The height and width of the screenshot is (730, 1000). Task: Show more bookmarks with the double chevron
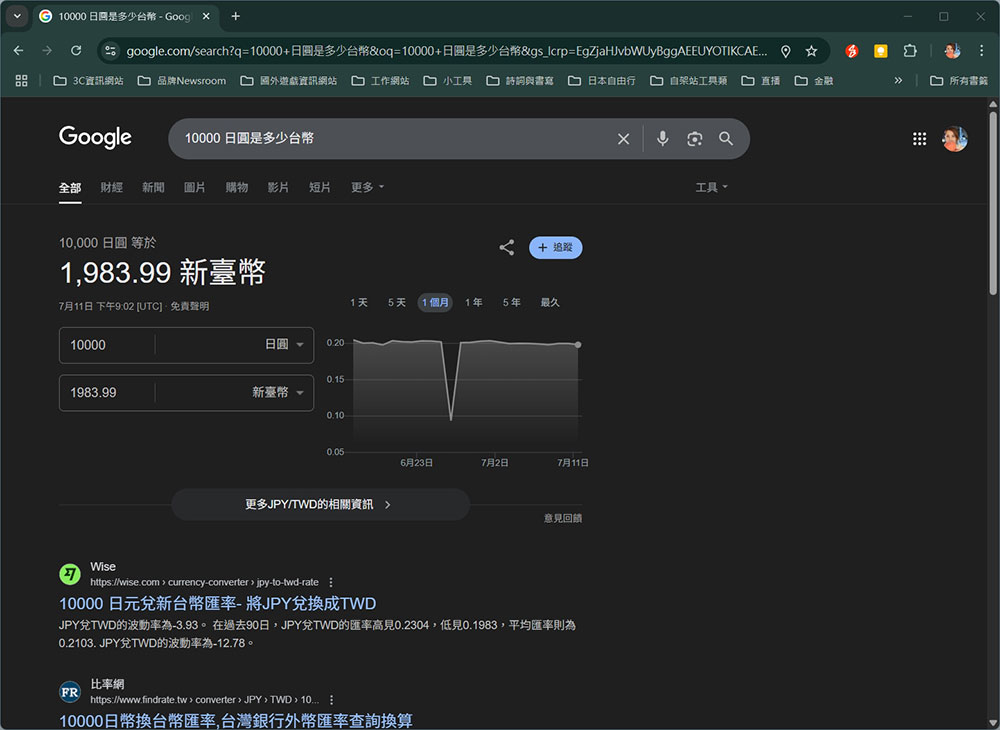tap(898, 80)
